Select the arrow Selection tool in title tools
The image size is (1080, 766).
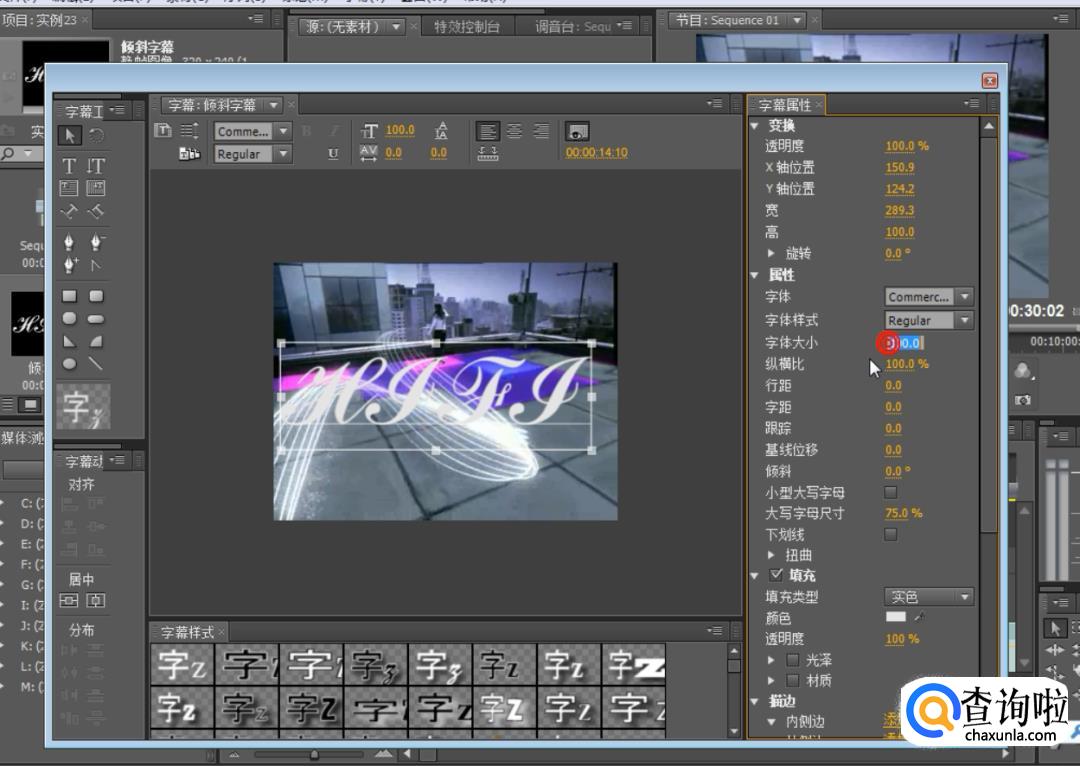click(69, 135)
